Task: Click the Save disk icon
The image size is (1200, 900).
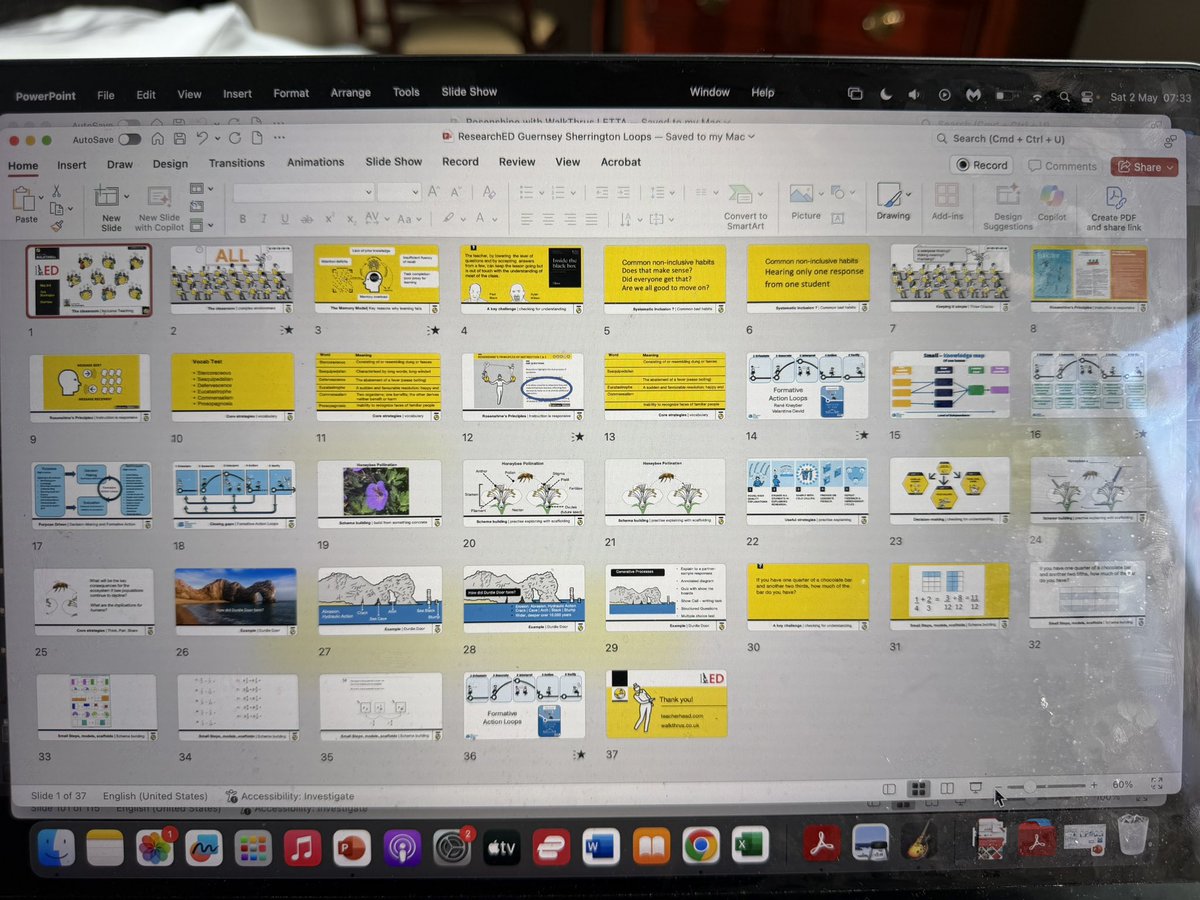Action: point(179,139)
